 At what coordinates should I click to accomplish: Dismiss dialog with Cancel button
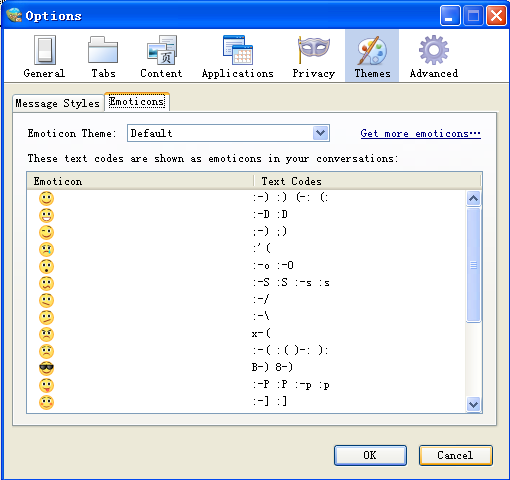click(455, 455)
